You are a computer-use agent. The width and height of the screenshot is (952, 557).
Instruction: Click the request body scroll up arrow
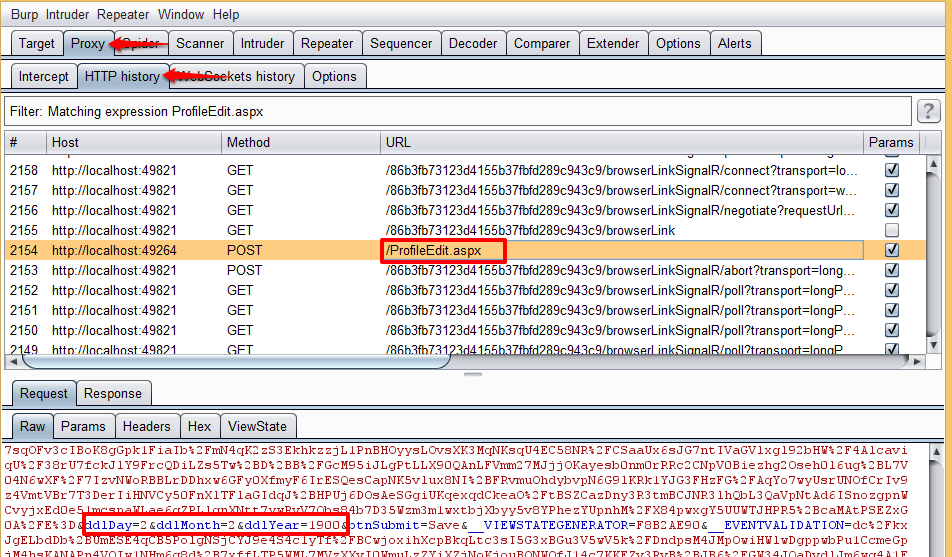click(936, 452)
